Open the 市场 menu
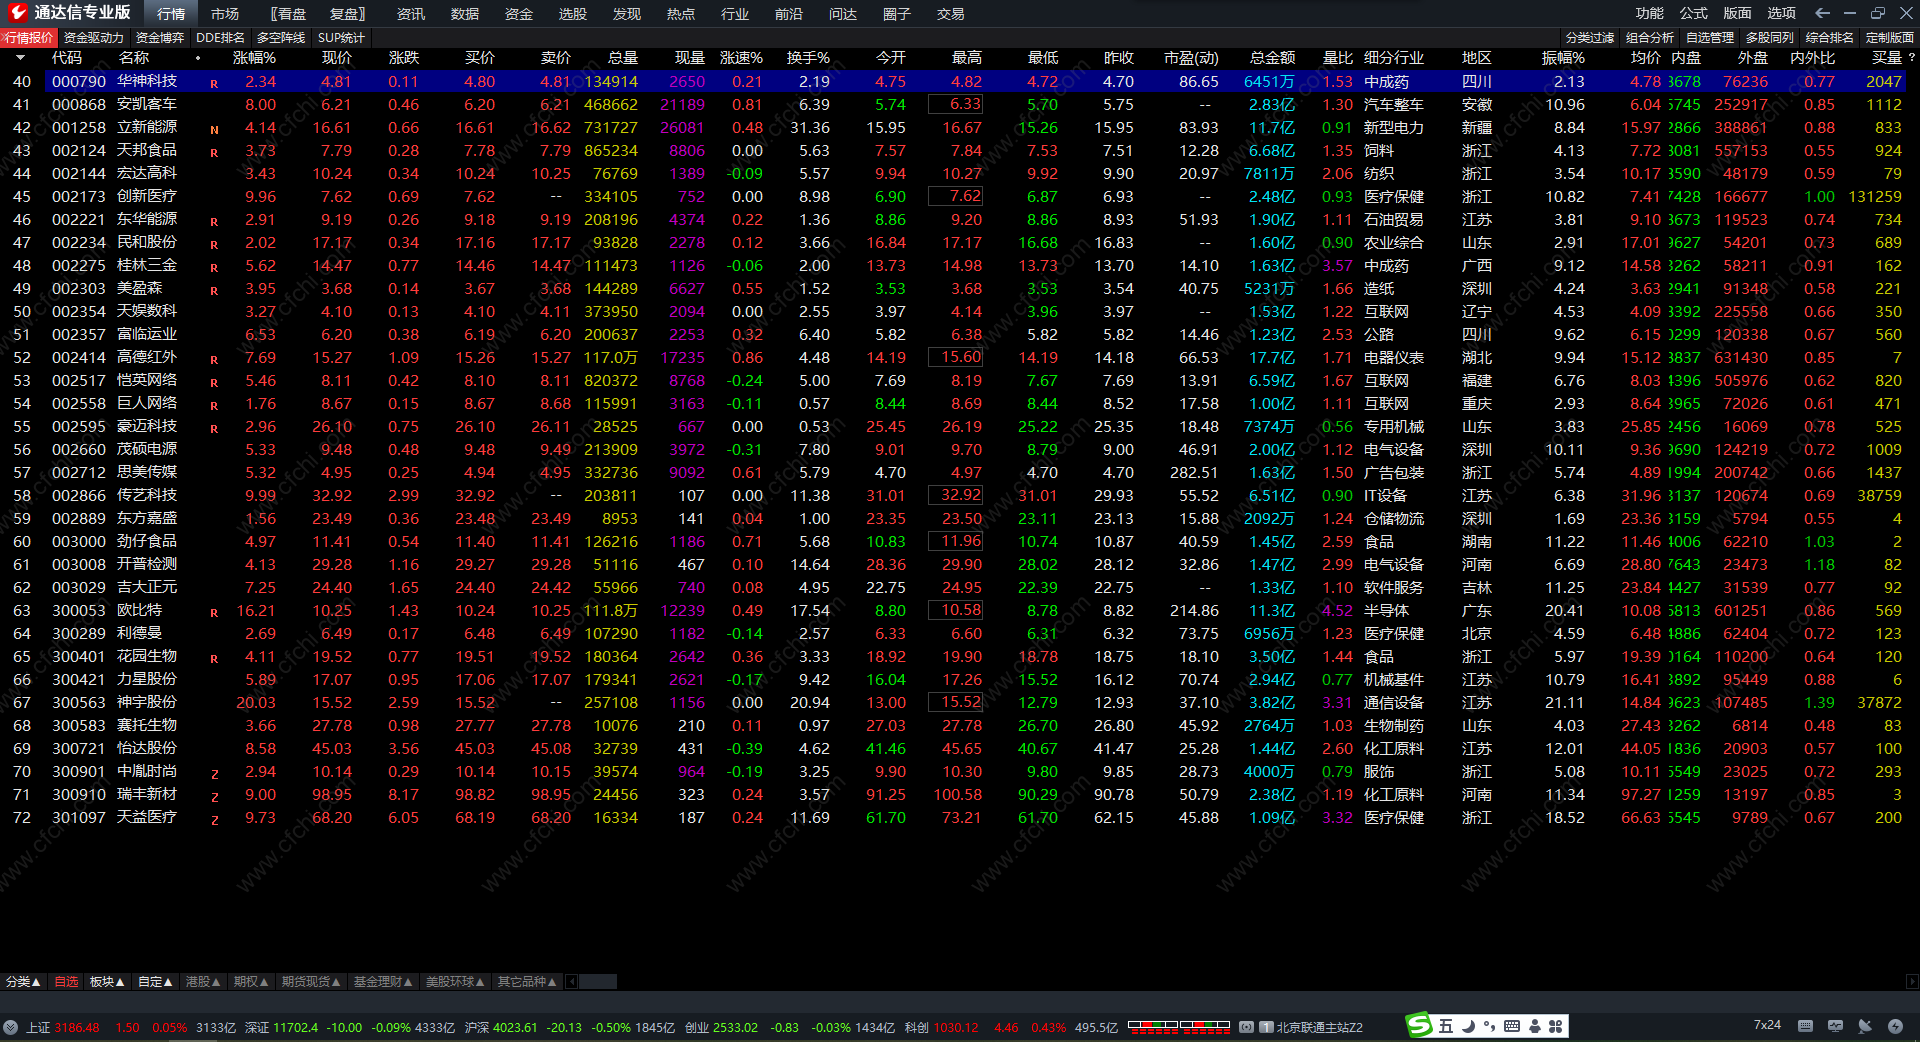This screenshot has width=1920, height=1042. [225, 14]
